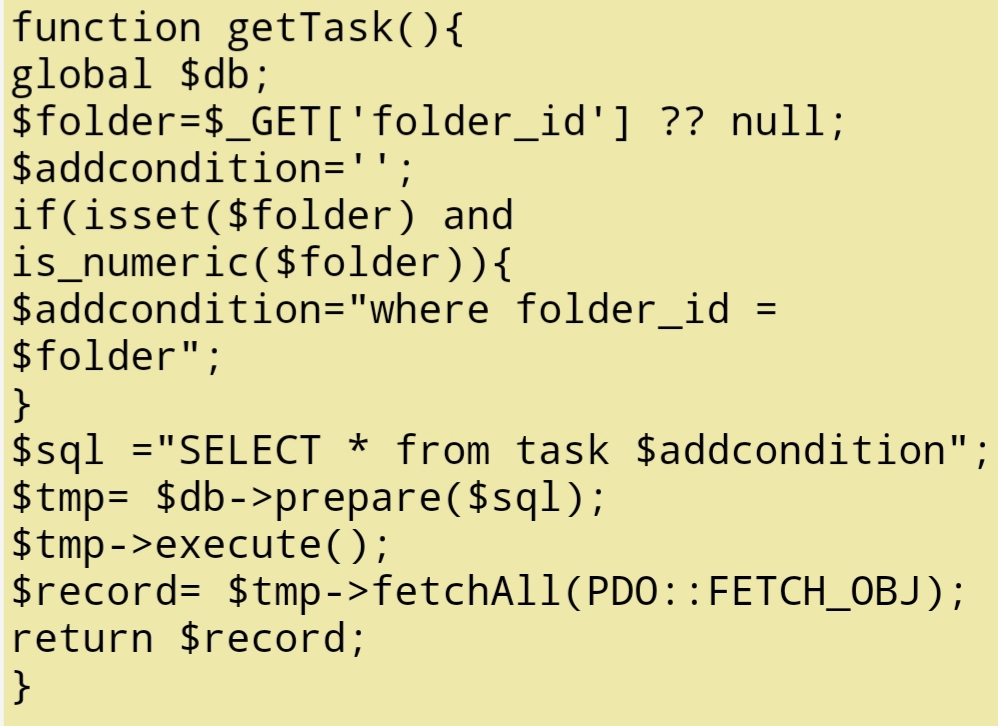This screenshot has width=998, height=726.
Task: Click the PDO::FETCH_OBJ constant
Action: click(x=755, y=592)
